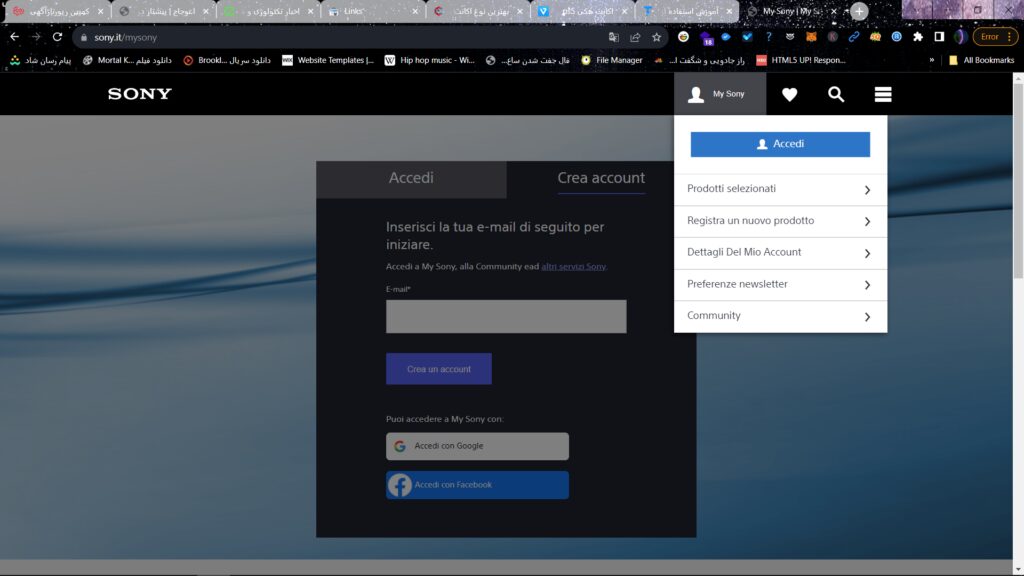Switch to the Links browser tab
This screenshot has height=576, width=1024.
click(x=372, y=11)
